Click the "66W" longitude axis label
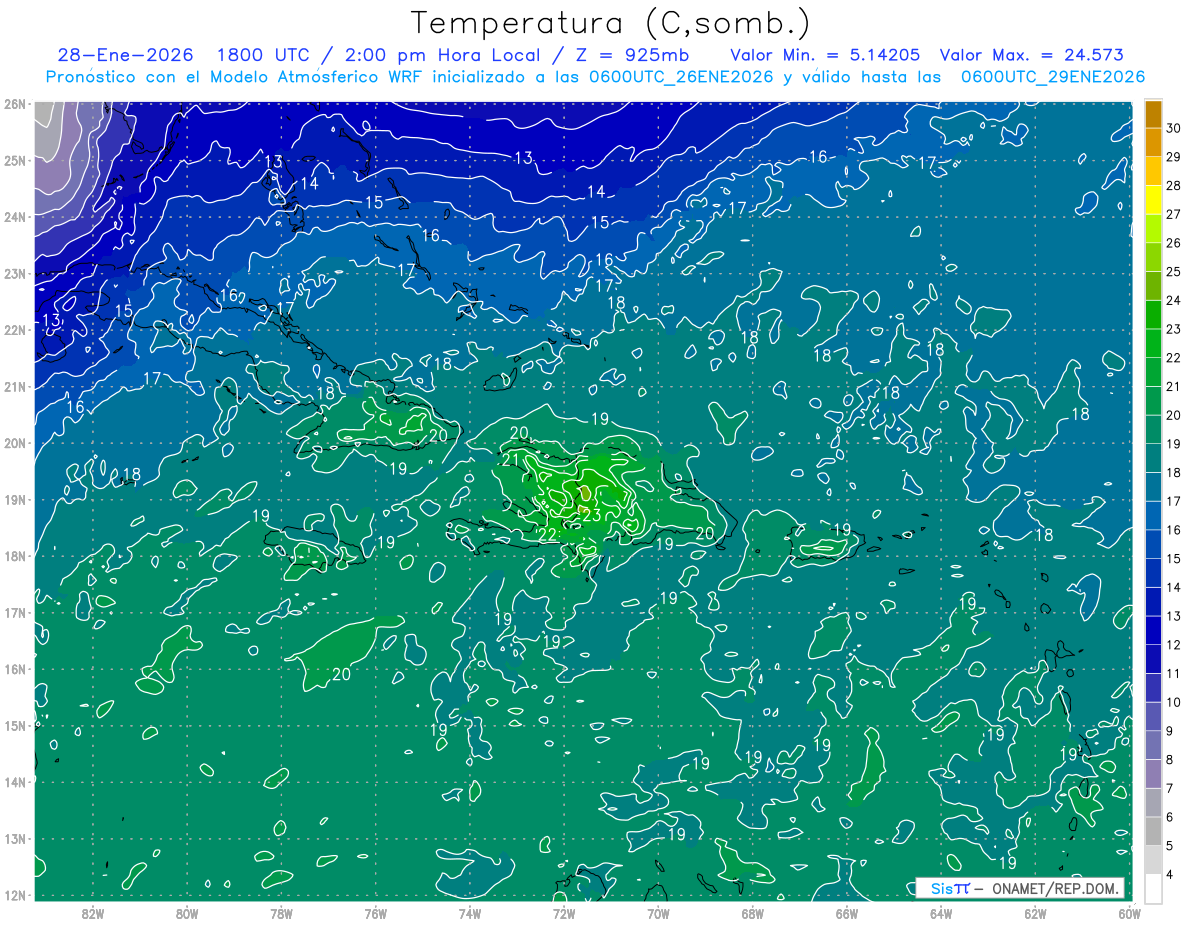Screen dimensions: 1200x927 click(x=846, y=913)
